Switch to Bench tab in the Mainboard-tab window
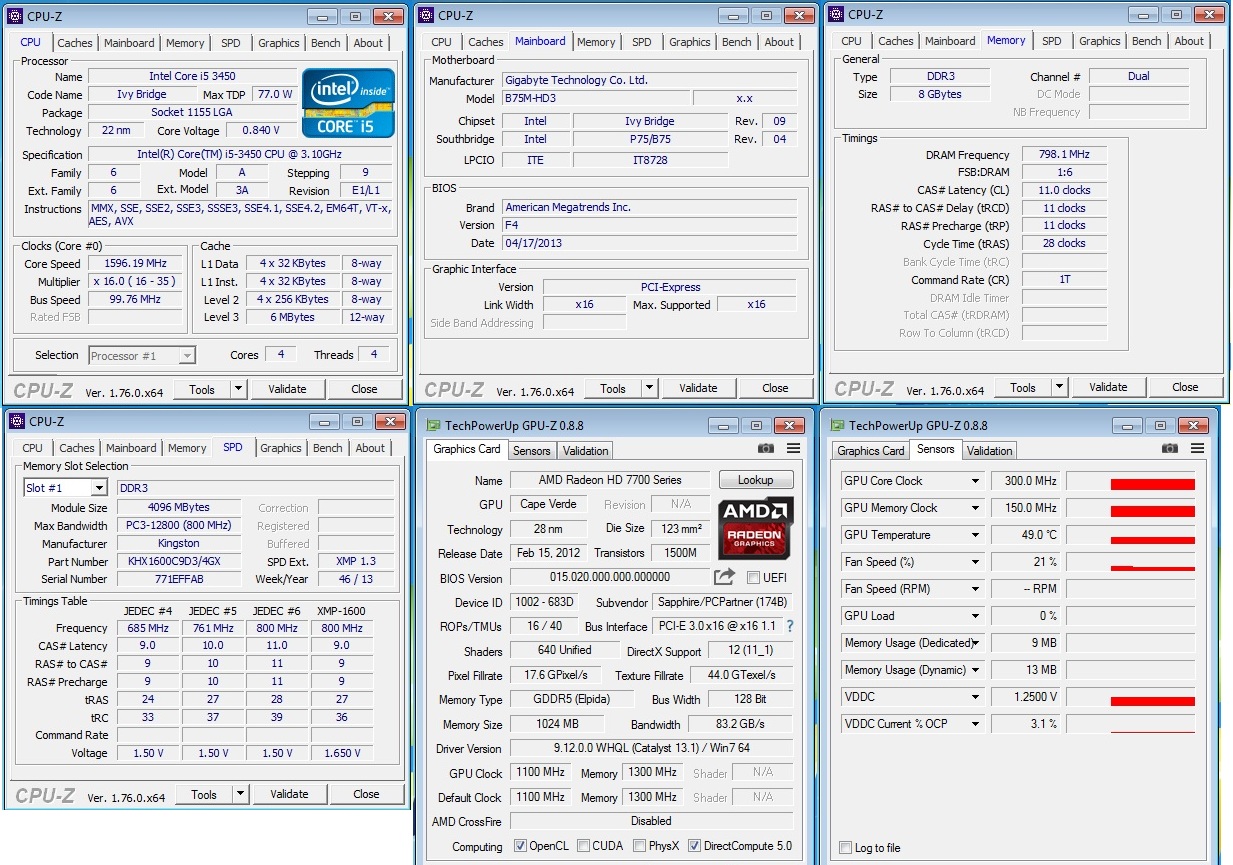Image resolution: width=1233 pixels, height=865 pixels. point(737,42)
